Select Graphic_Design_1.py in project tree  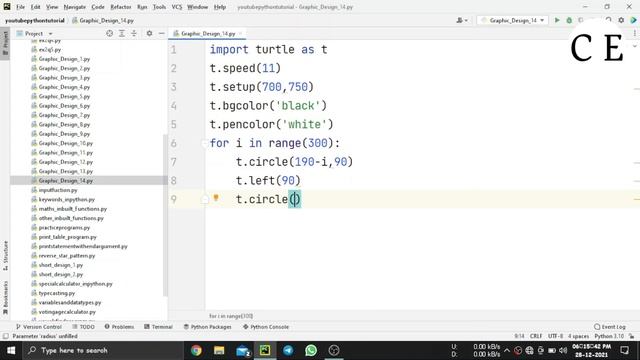pyautogui.click(x=64, y=59)
